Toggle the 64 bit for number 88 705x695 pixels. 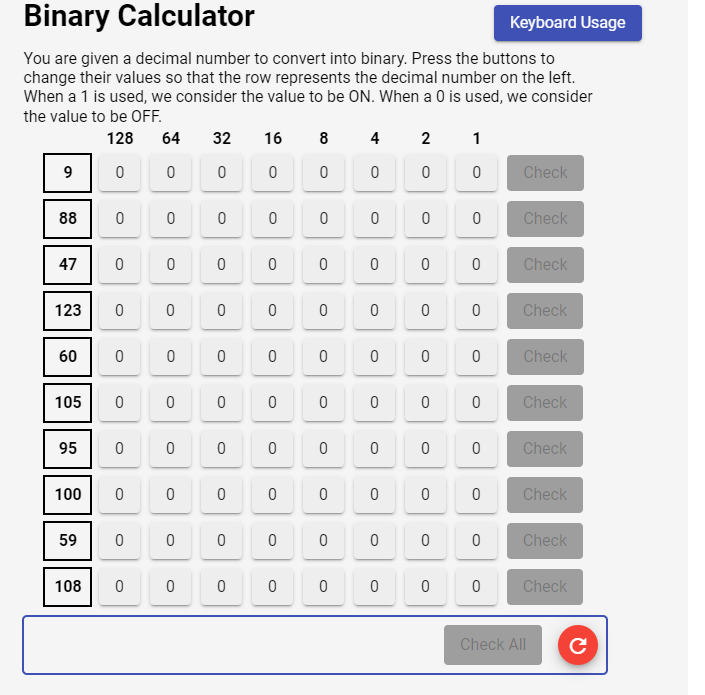(170, 218)
